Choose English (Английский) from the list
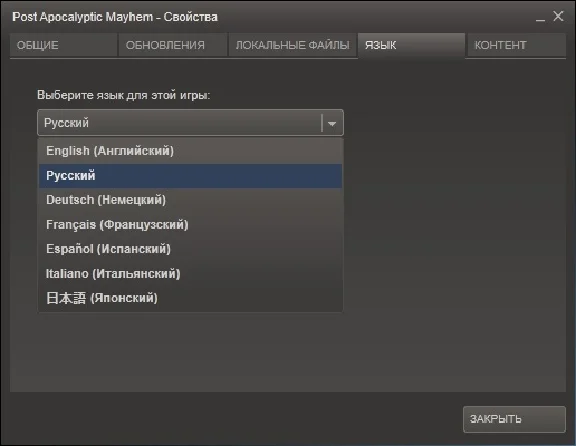 click(x=190, y=151)
